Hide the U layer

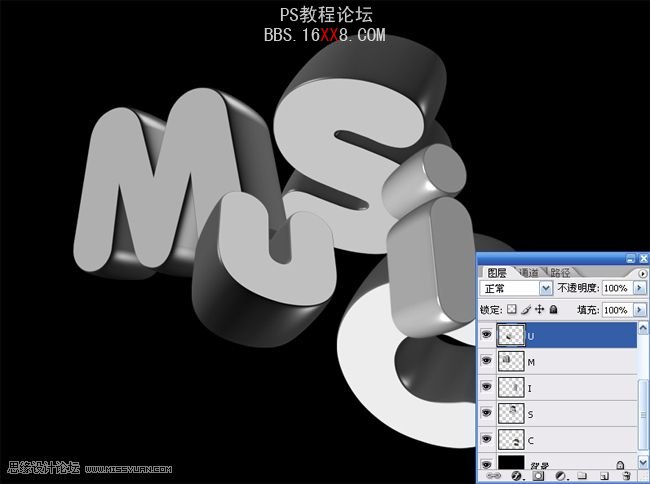(487, 335)
